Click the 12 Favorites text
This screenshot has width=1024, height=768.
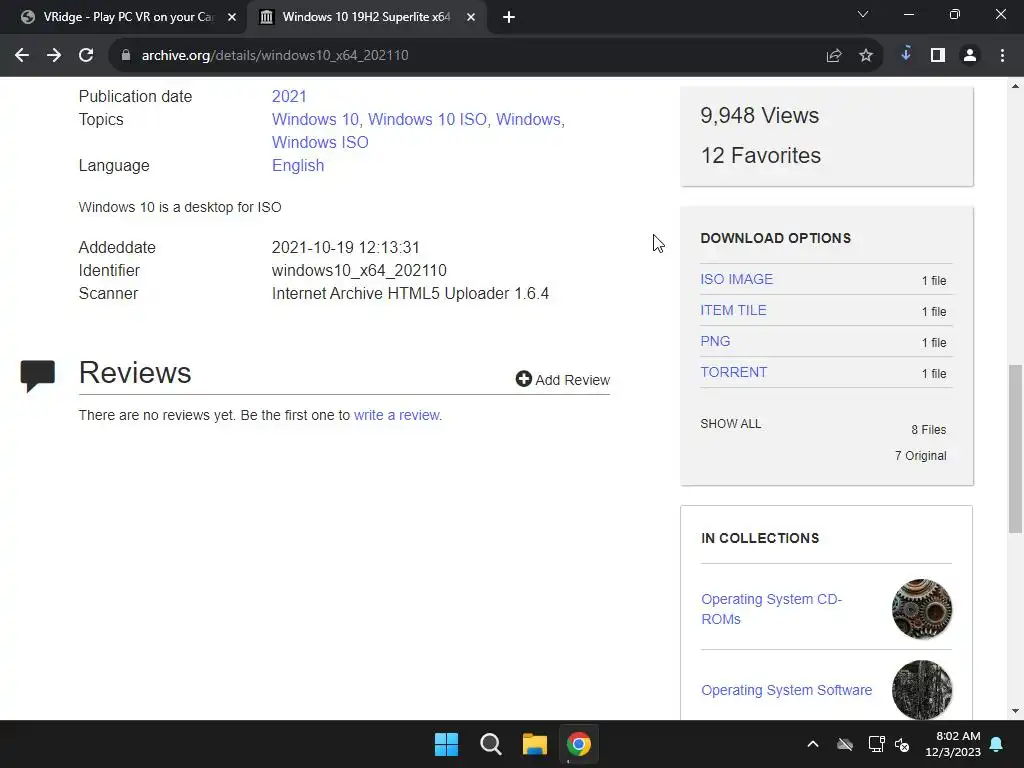761,155
